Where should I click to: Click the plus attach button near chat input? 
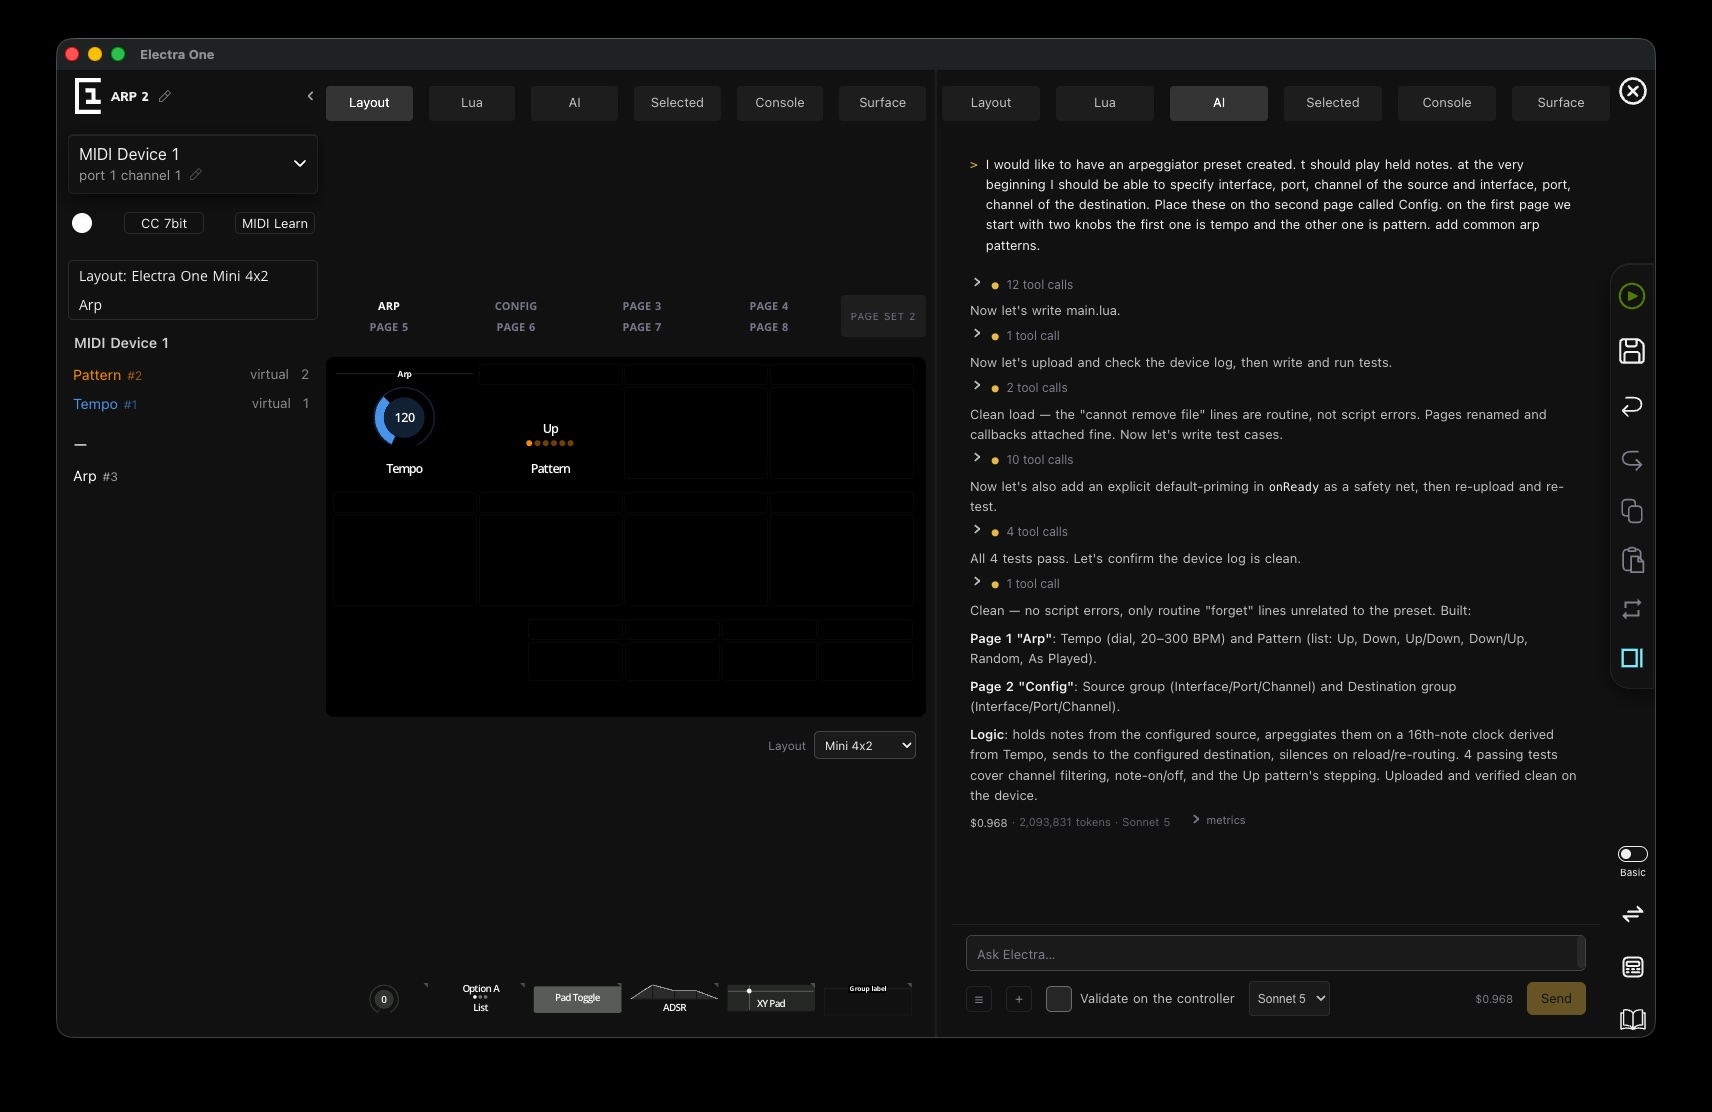(x=1019, y=998)
